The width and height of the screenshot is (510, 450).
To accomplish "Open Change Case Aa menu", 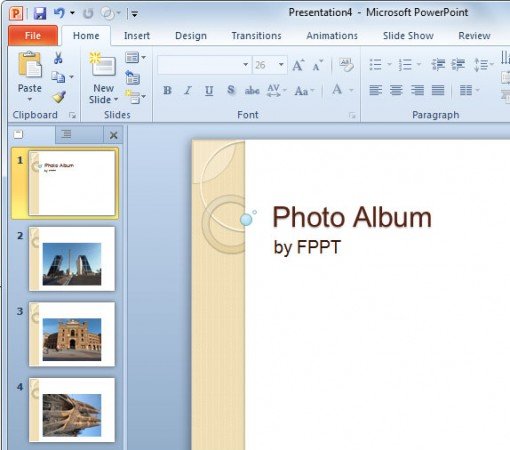I will (x=304, y=91).
